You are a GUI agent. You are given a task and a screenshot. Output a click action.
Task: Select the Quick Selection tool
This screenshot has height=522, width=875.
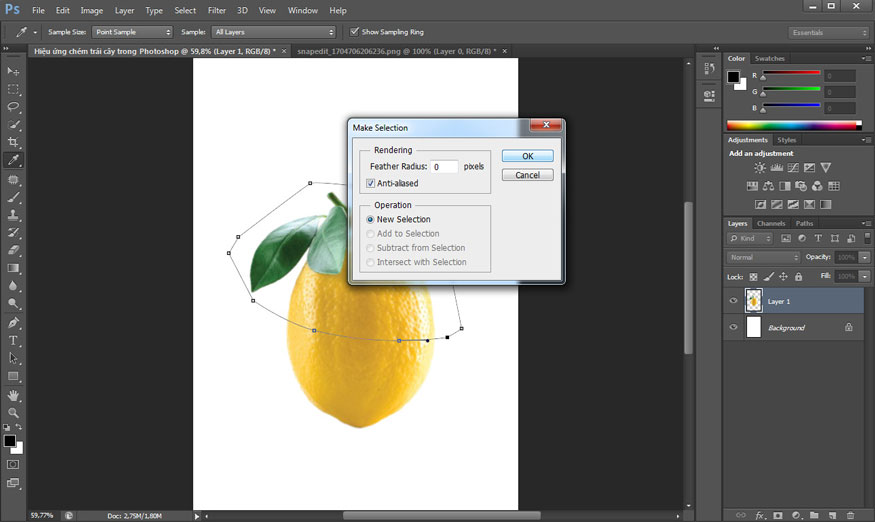13,124
